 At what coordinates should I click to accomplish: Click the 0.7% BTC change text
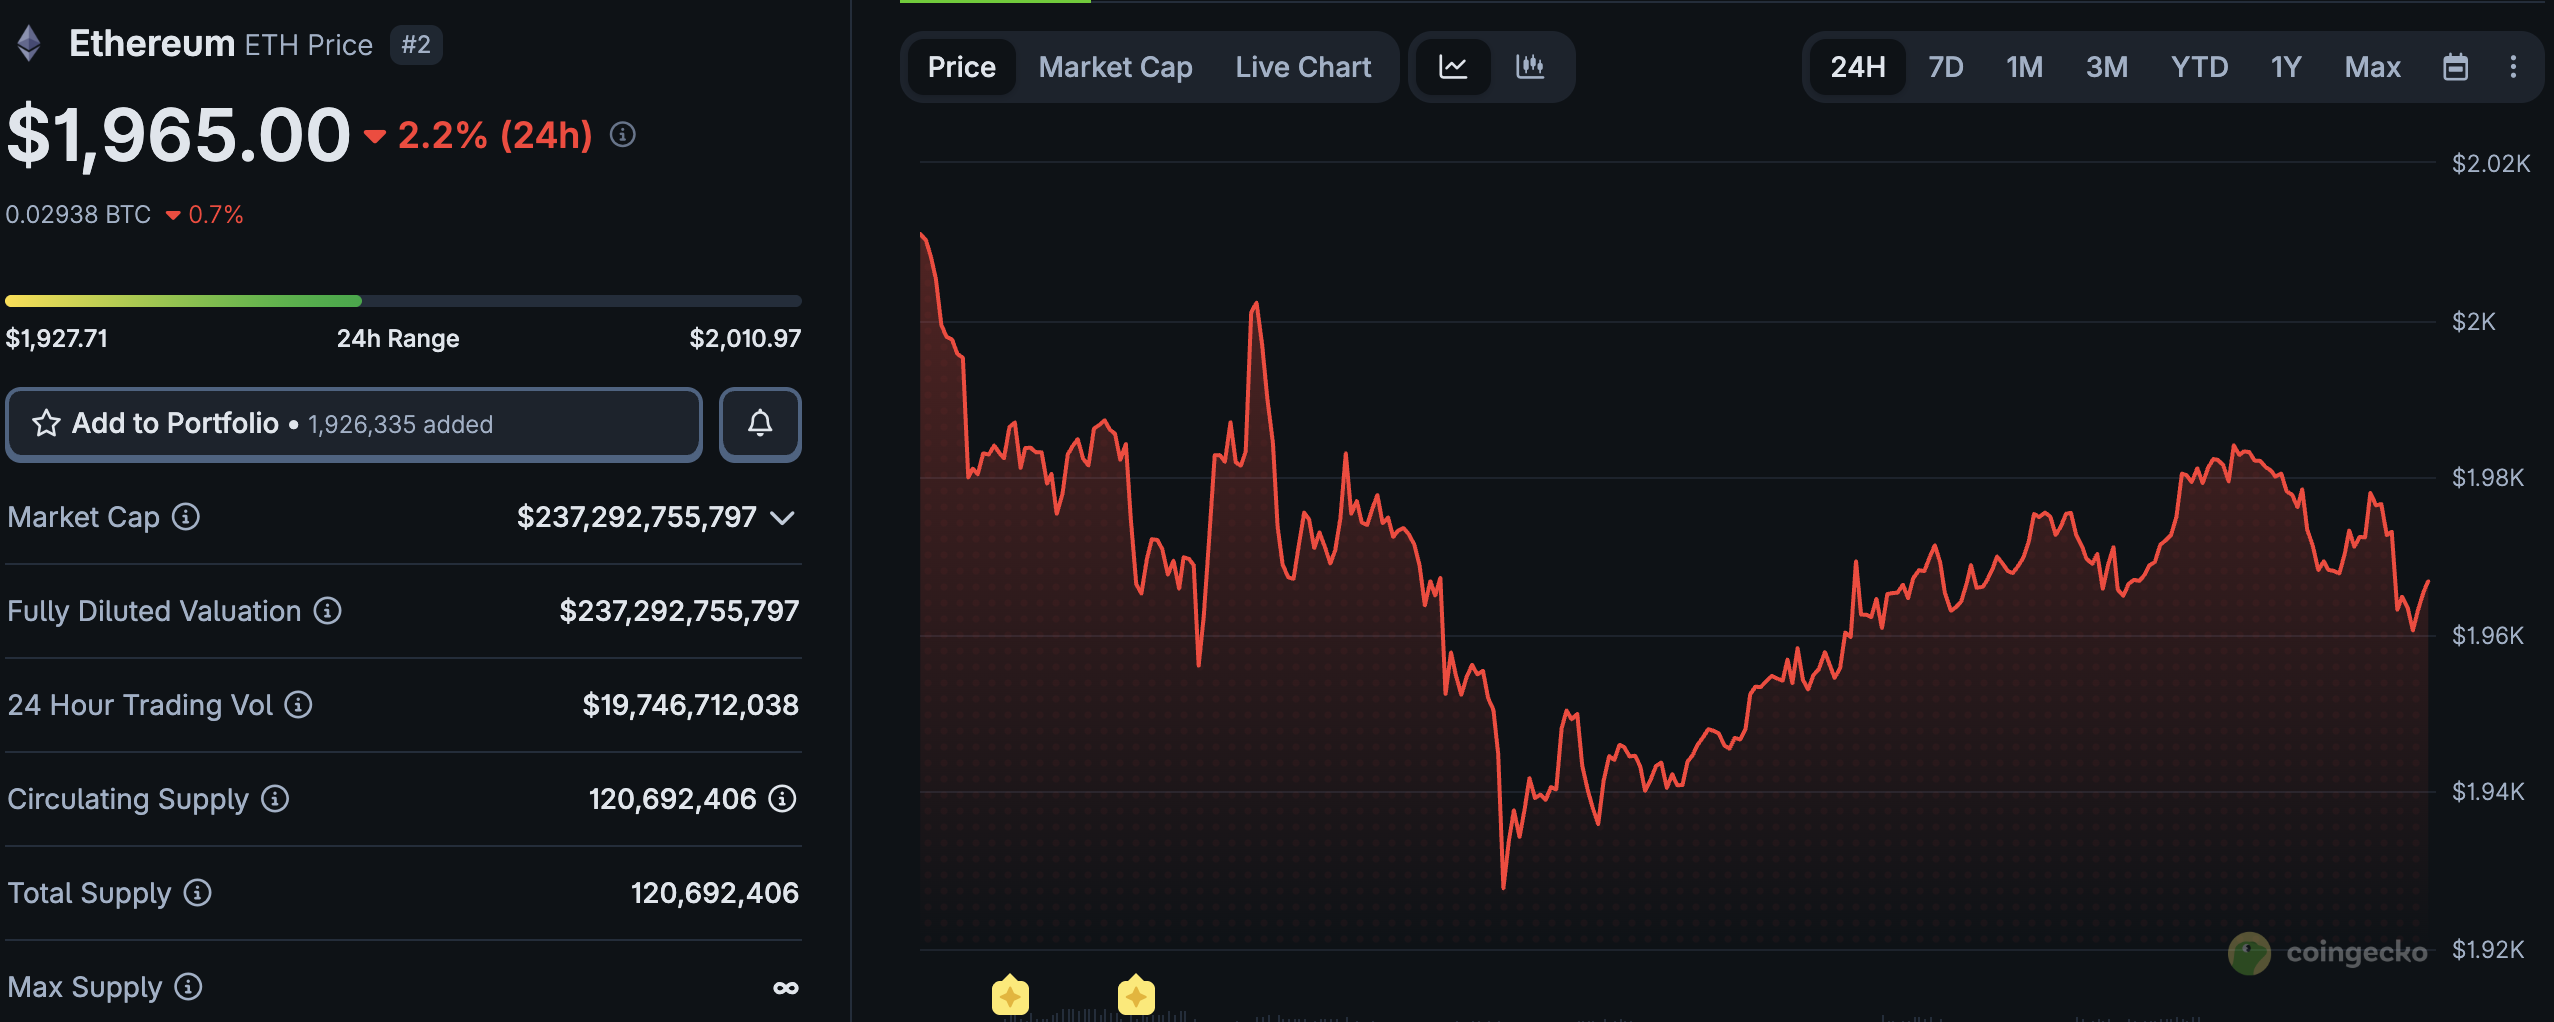coord(216,214)
